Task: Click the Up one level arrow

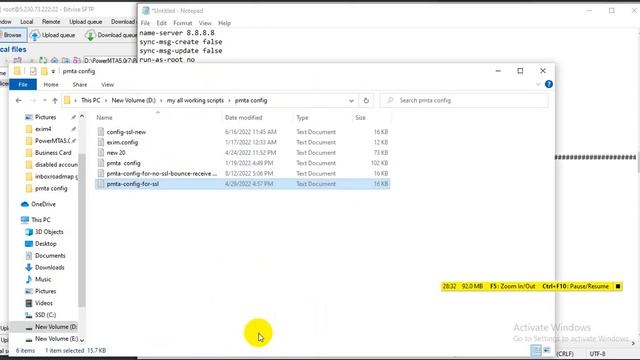Action: point(55,100)
